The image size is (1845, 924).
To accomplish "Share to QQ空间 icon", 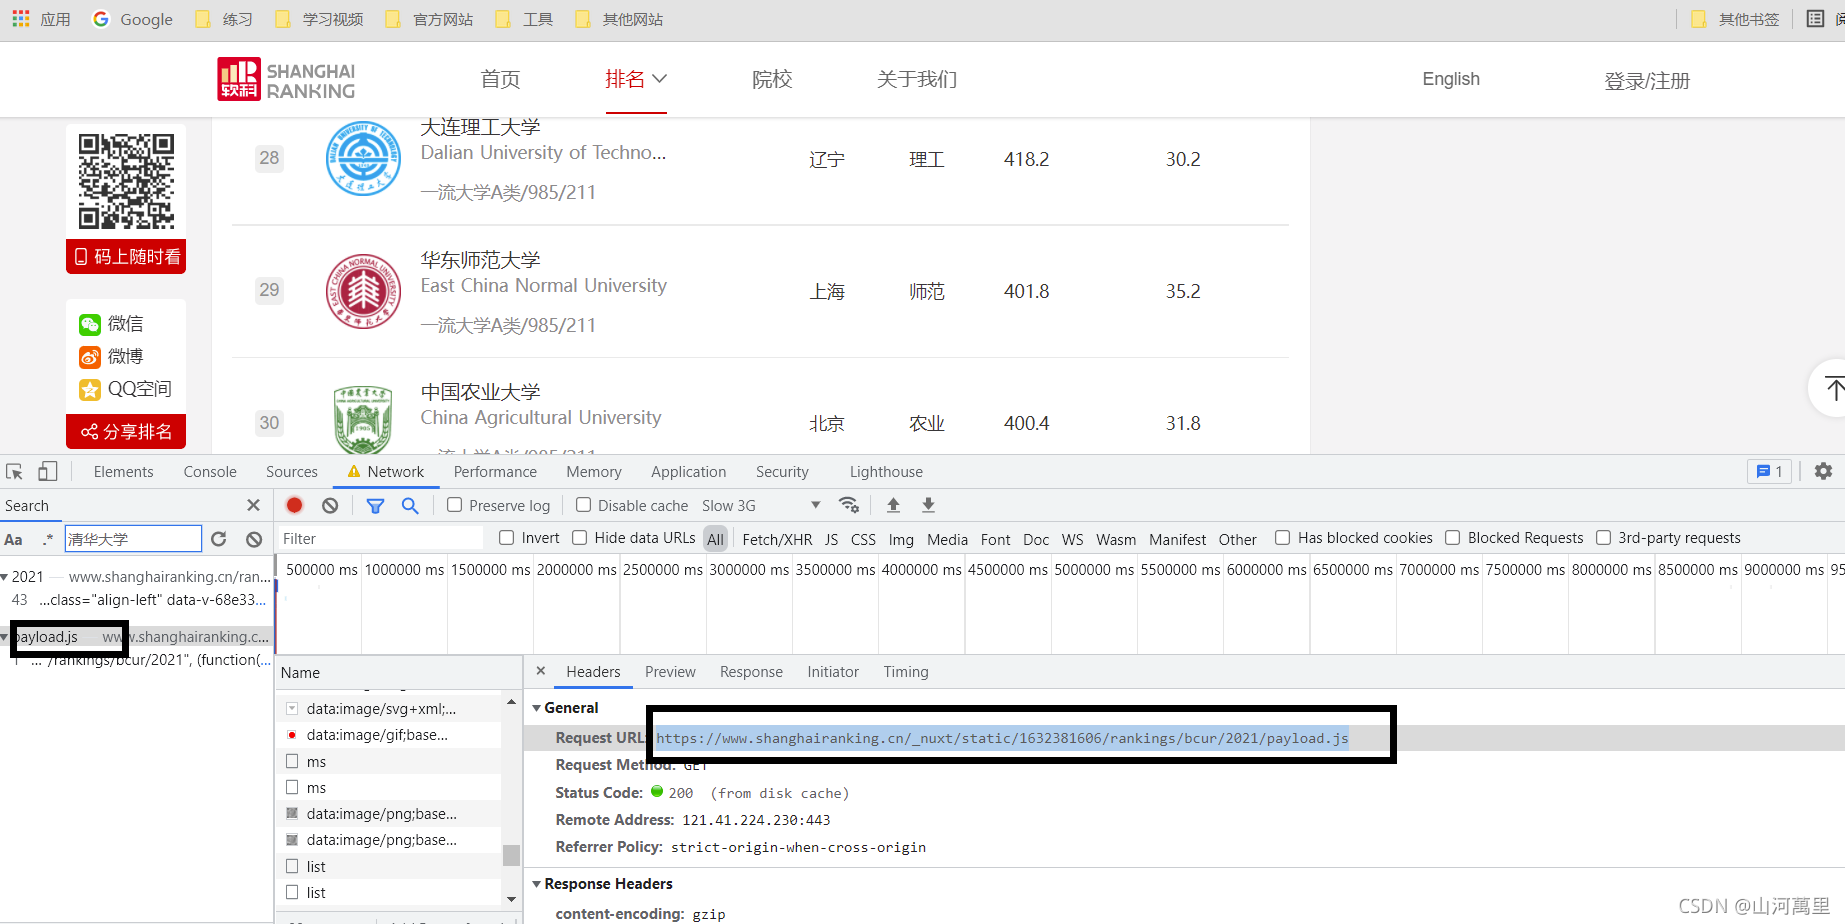I will [x=89, y=390].
